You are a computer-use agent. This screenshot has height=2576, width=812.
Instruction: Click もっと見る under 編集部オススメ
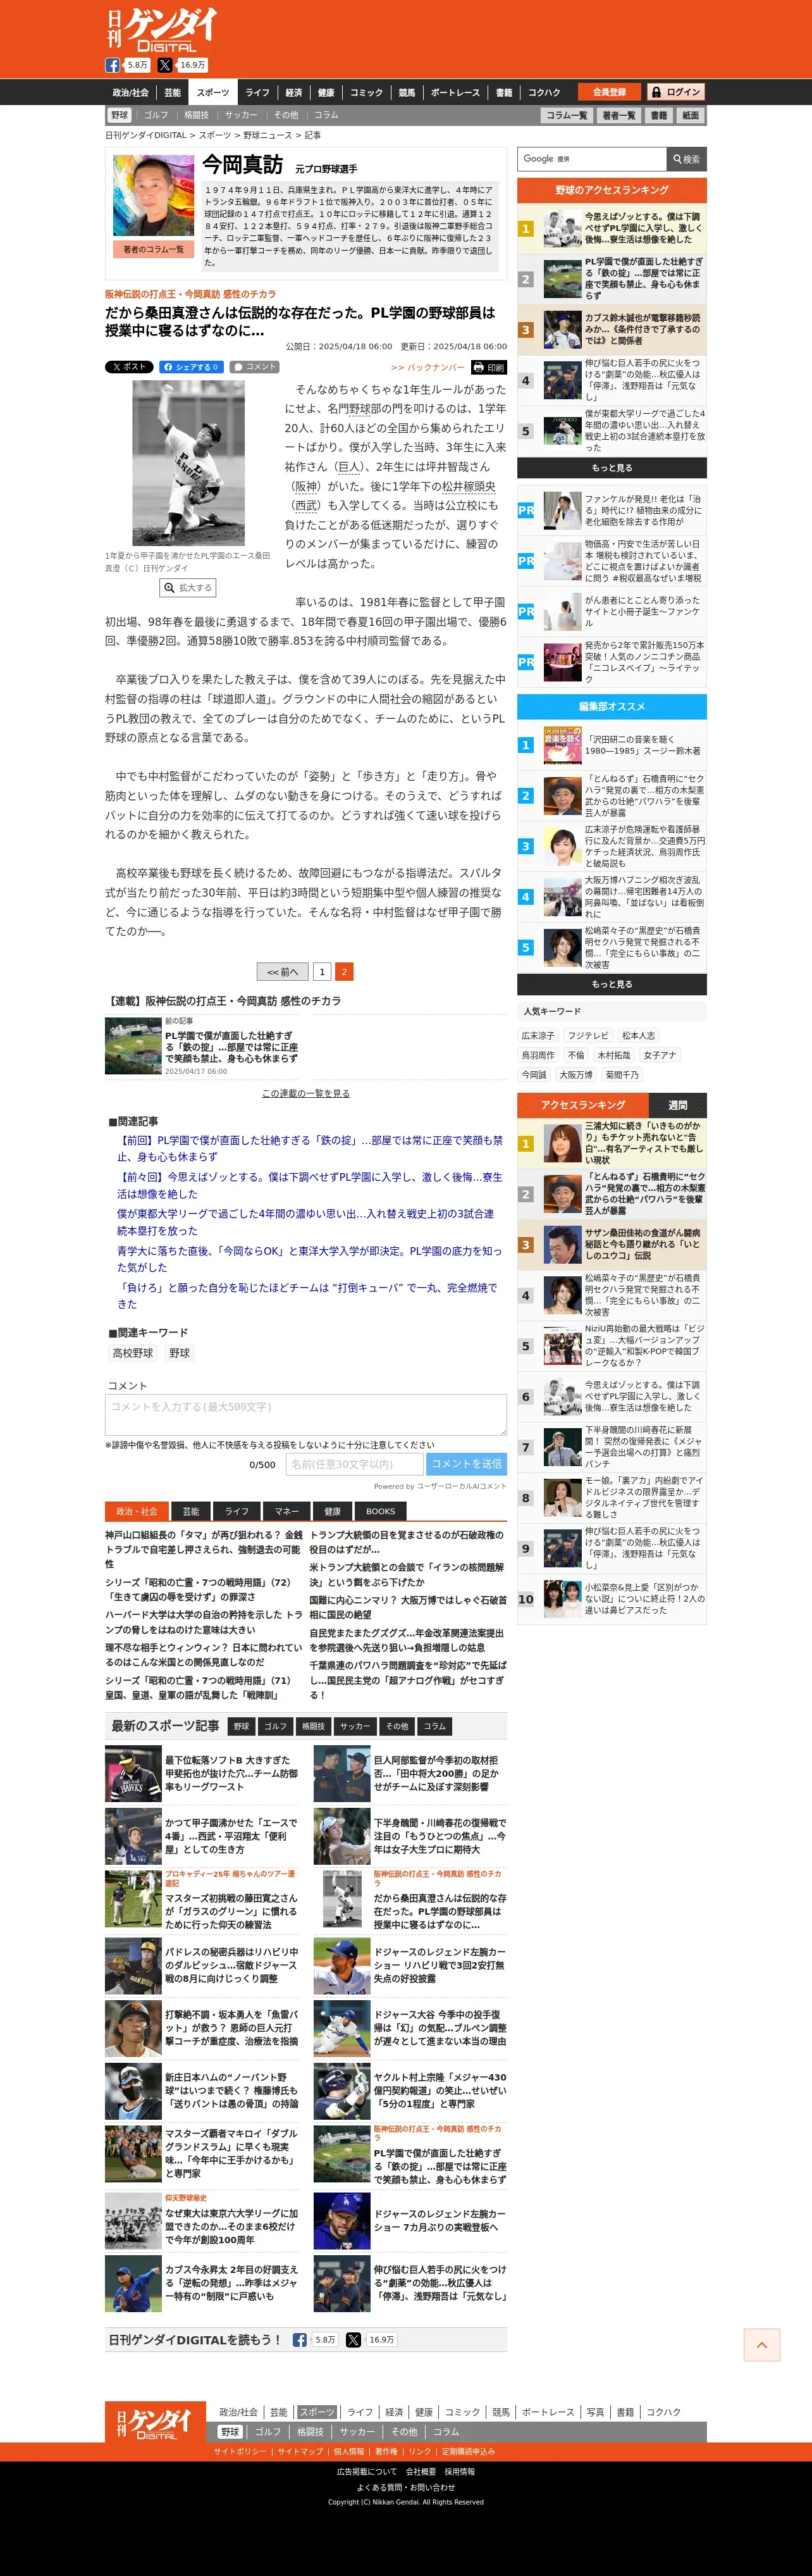tap(612, 984)
